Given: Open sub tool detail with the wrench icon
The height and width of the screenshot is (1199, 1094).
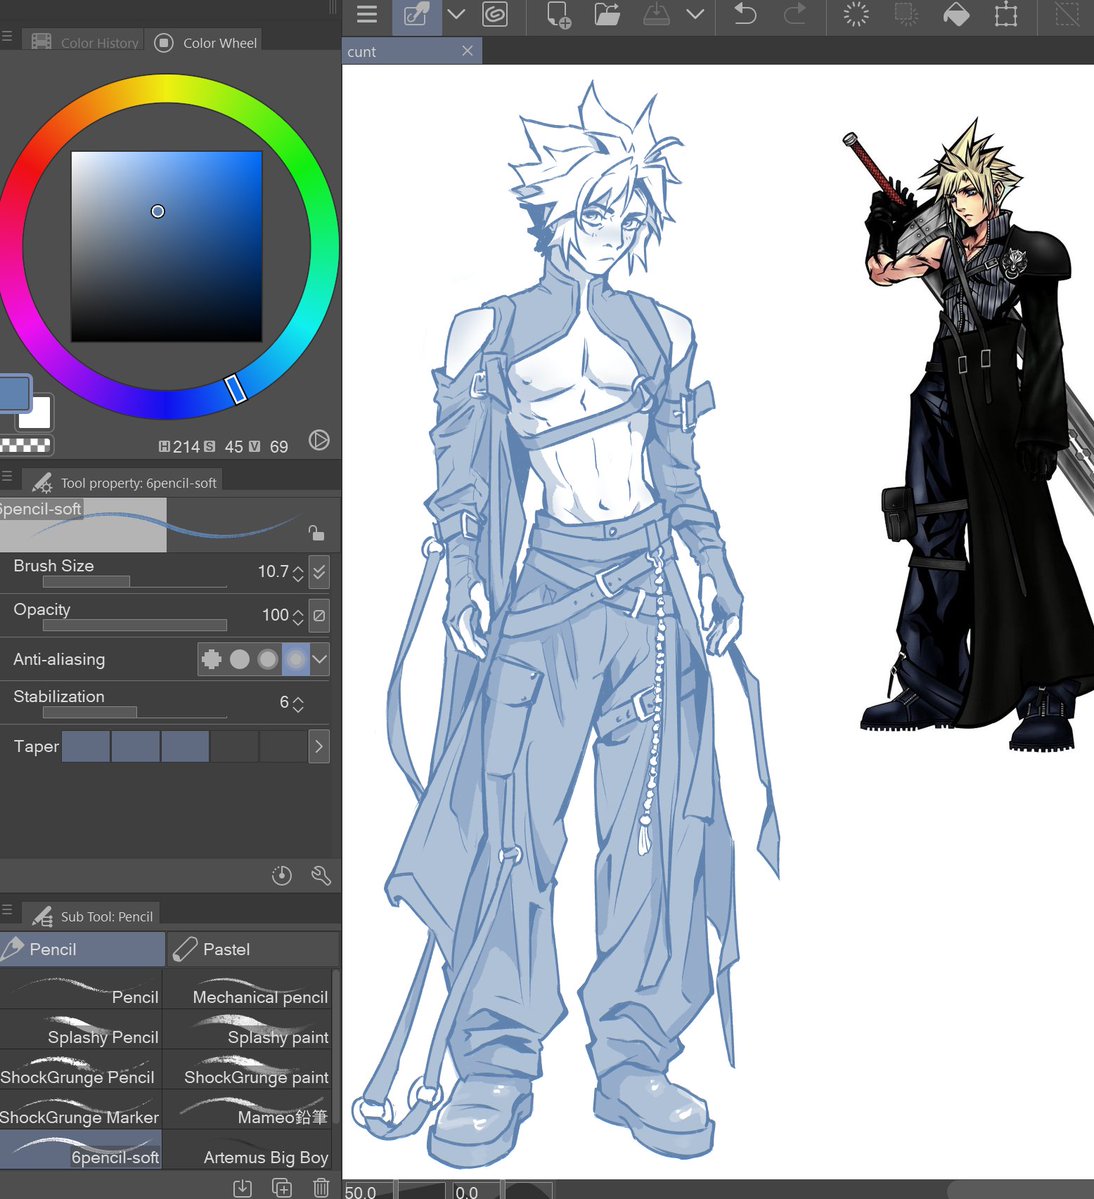Looking at the screenshot, I should (321, 876).
